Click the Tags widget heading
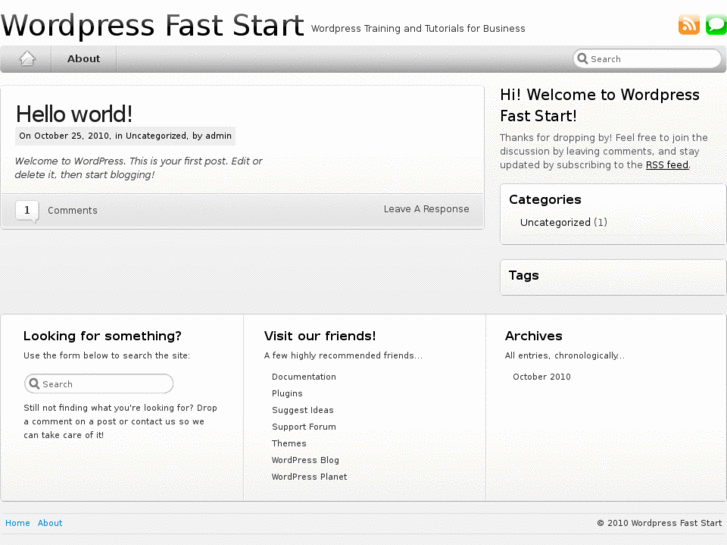This screenshot has height=545, width=727. (x=523, y=276)
